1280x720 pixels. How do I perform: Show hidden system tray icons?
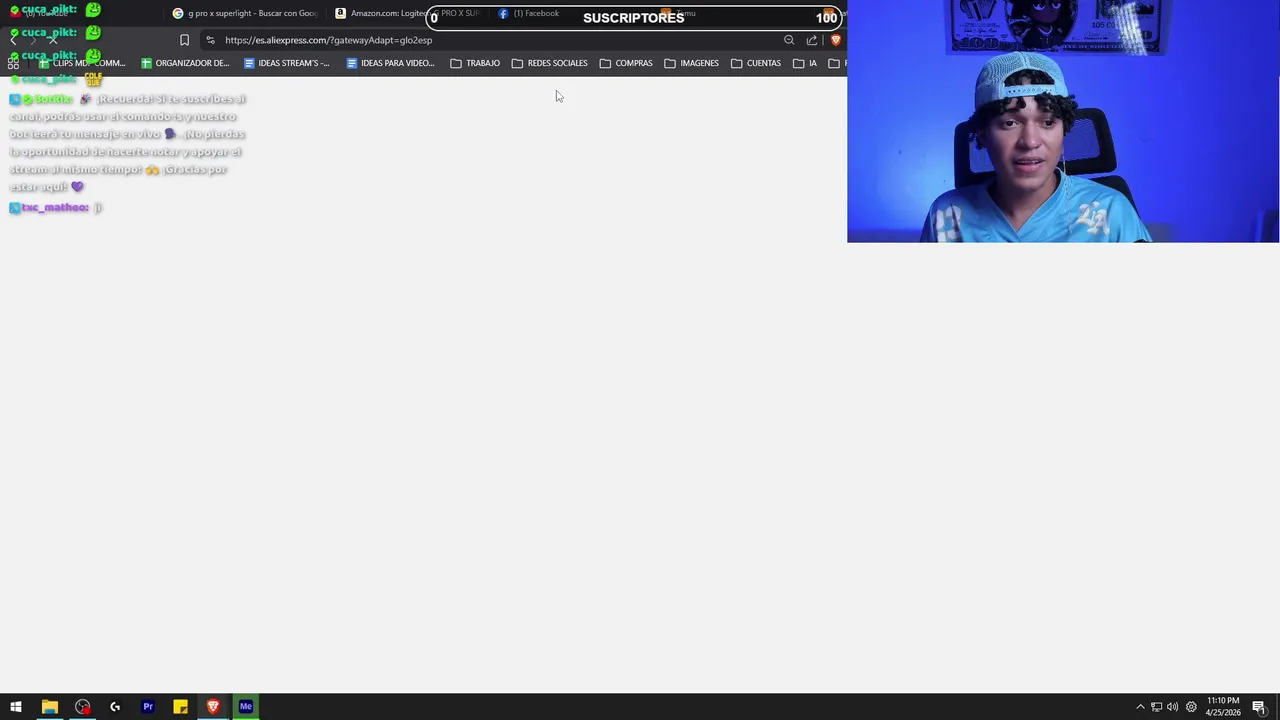1140,707
